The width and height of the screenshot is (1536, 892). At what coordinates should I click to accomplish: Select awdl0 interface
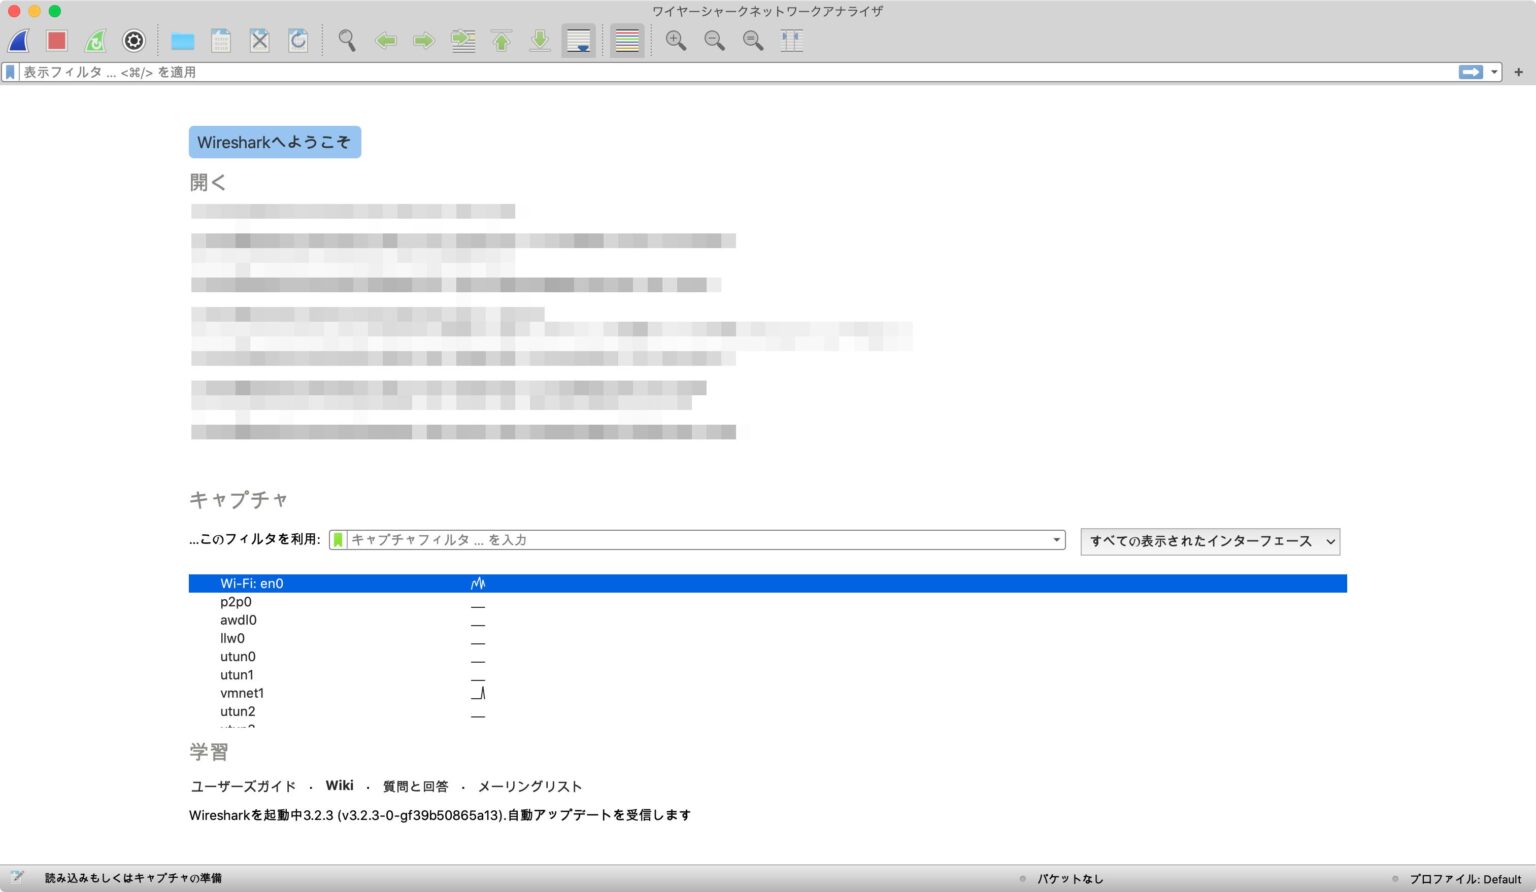coord(767,620)
